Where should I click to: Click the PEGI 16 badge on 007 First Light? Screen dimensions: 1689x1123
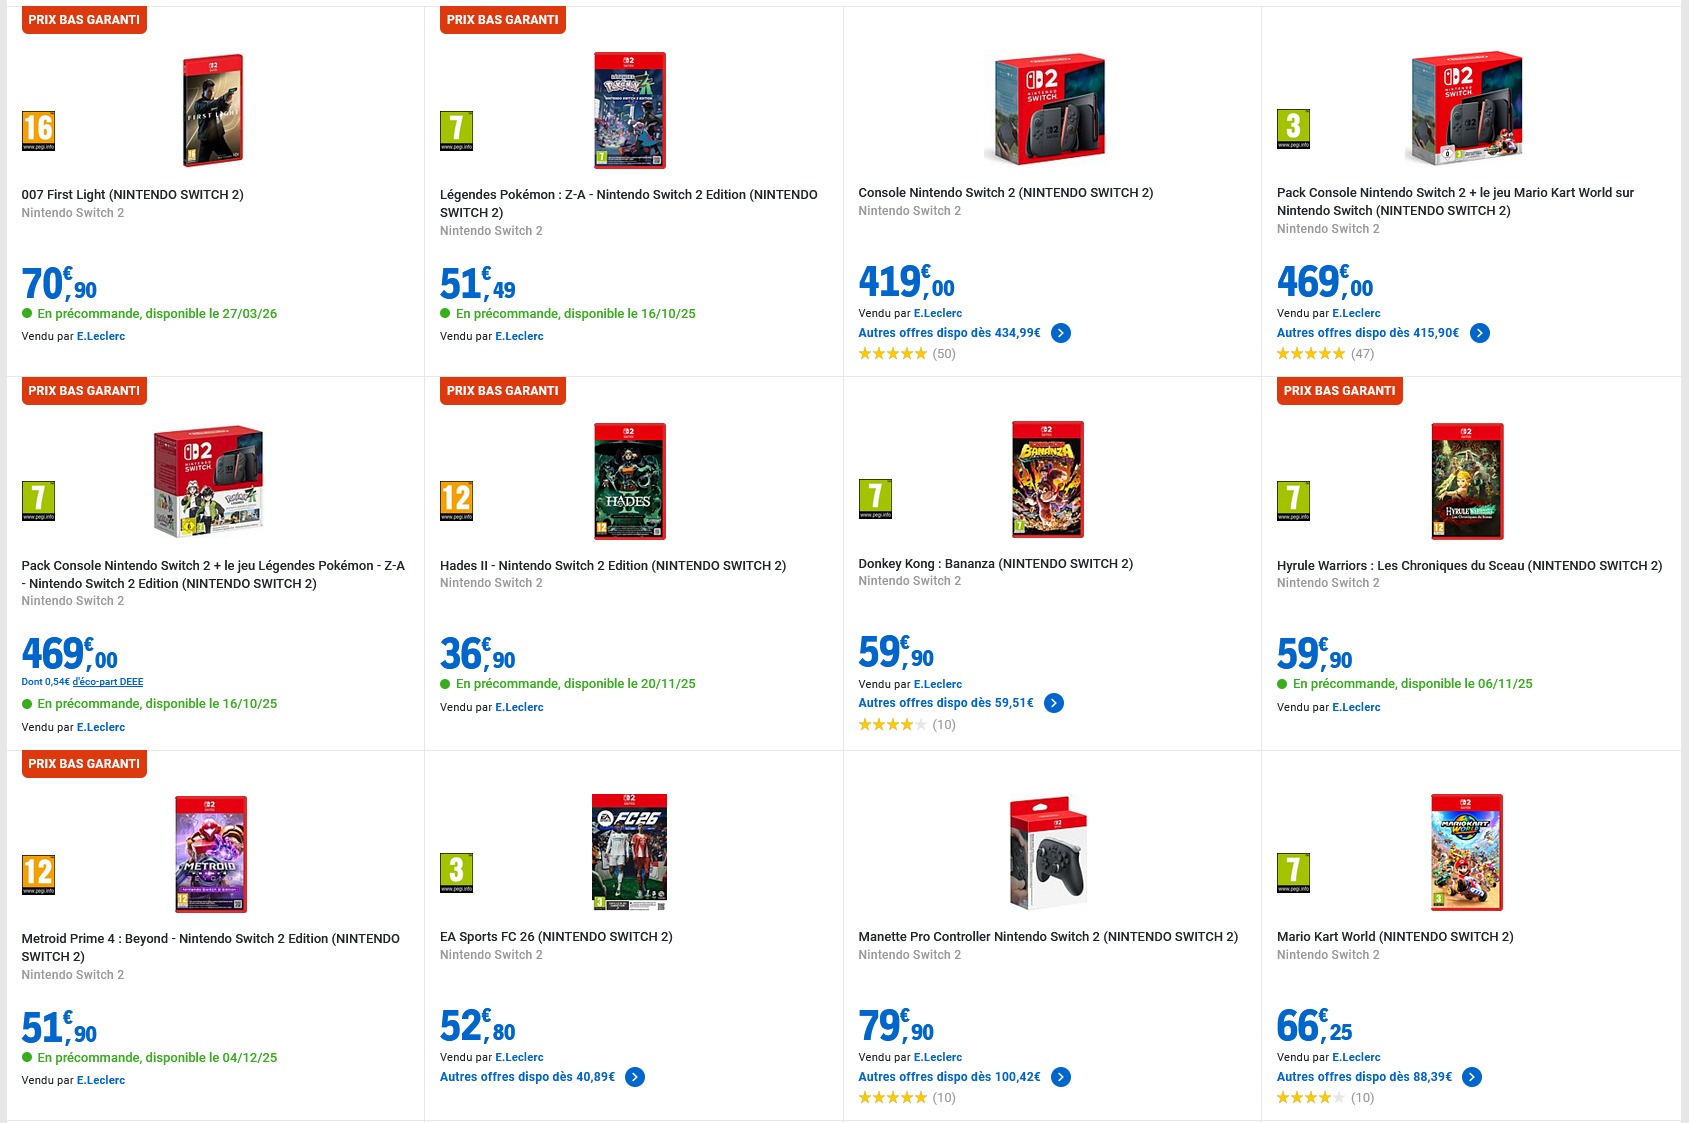tap(38, 131)
